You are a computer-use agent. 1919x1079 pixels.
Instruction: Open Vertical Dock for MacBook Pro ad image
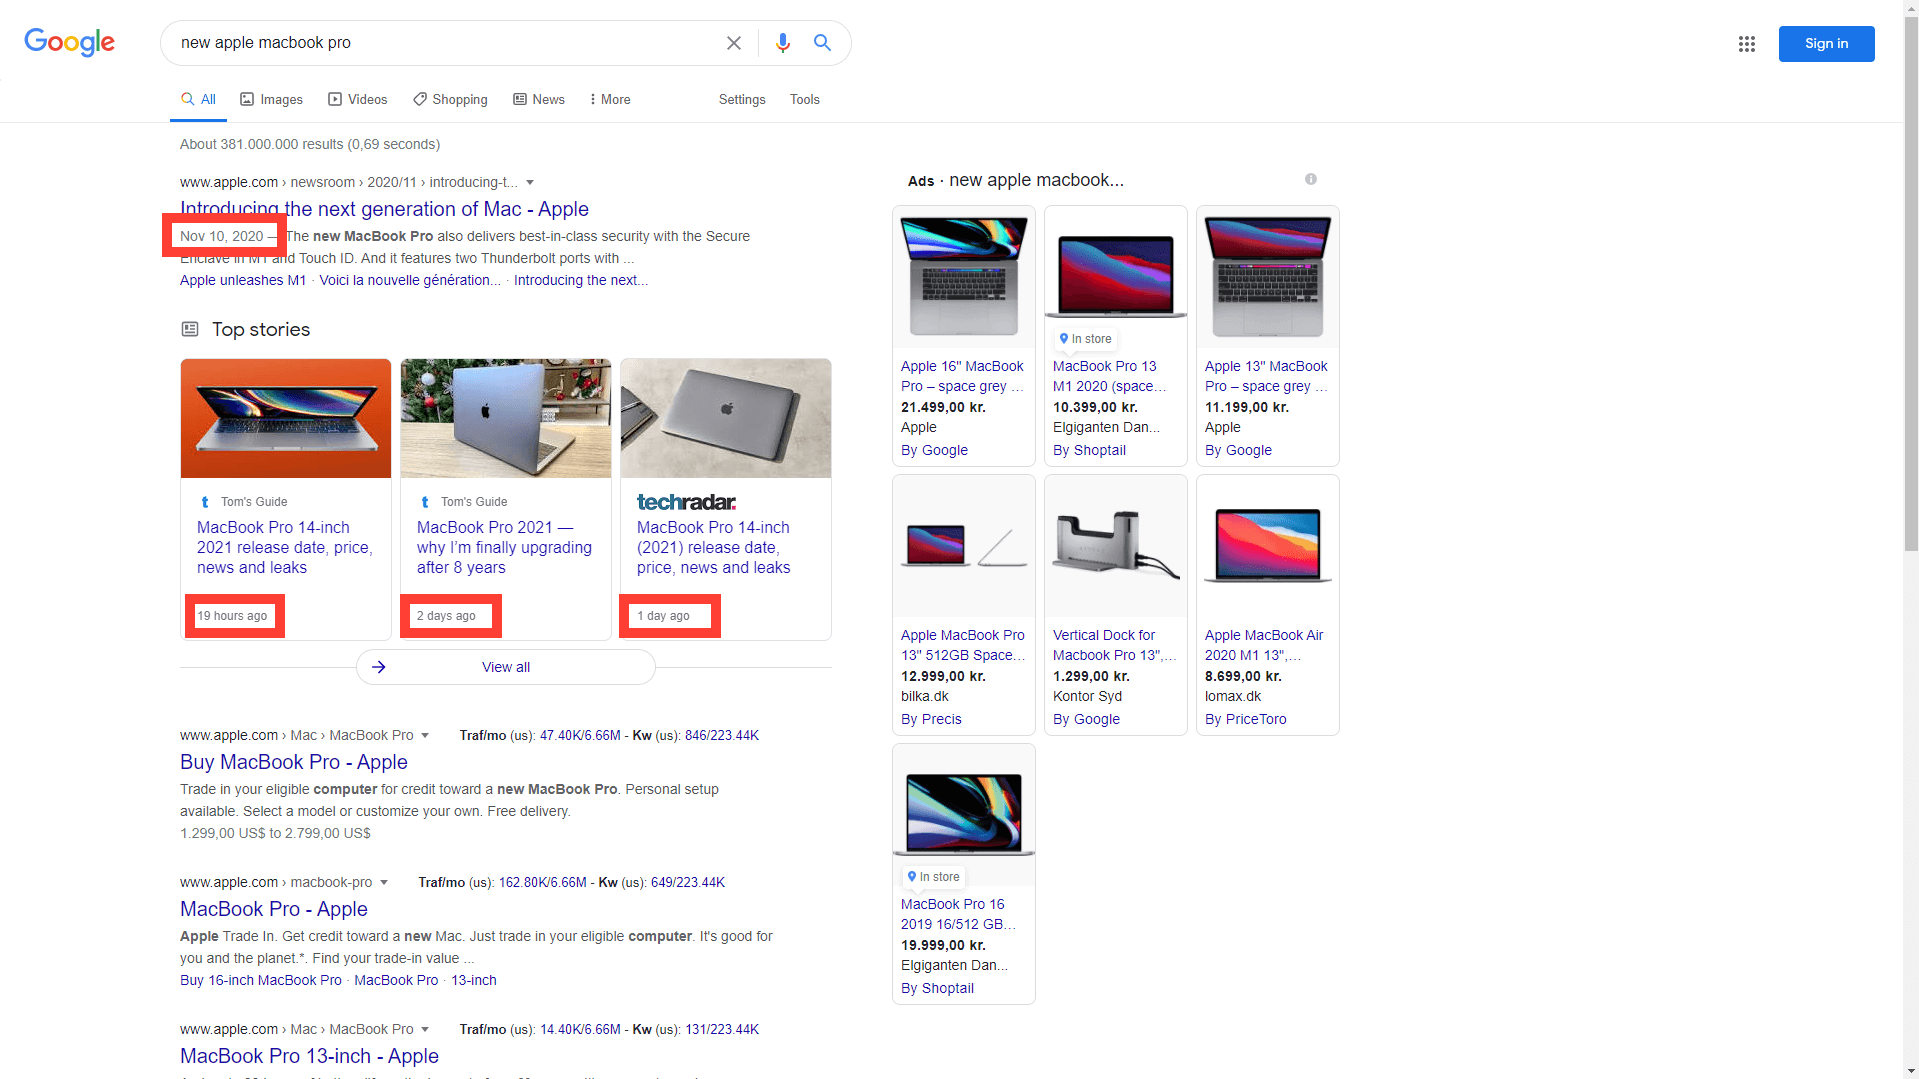click(x=1116, y=546)
